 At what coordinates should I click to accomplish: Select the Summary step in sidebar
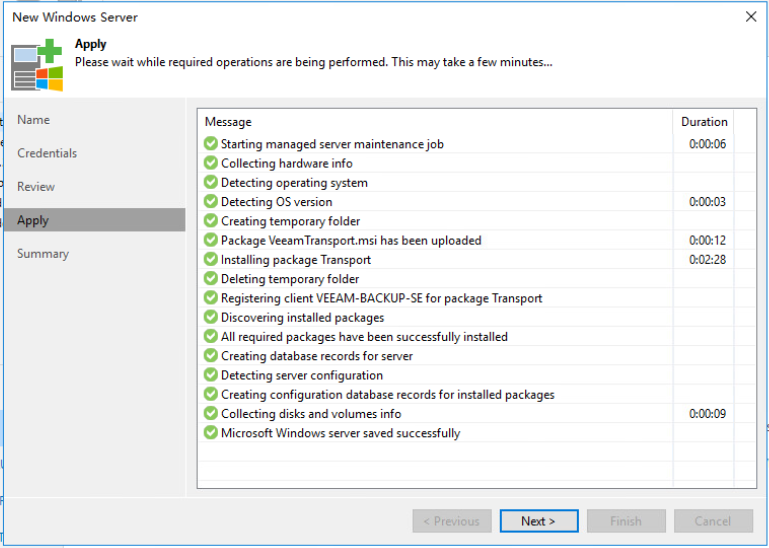[x=43, y=254]
